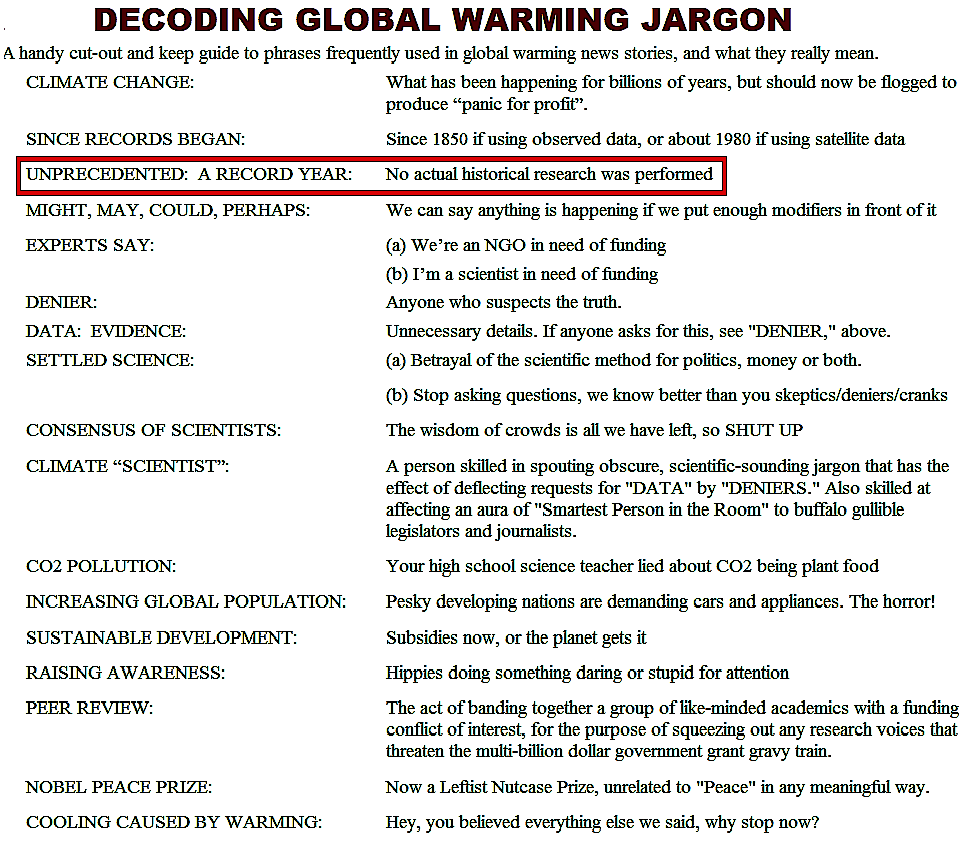Click the term 'RAISING AWARENESS:'
This screenshot has width=961, height=844.
tap(126, 673)
